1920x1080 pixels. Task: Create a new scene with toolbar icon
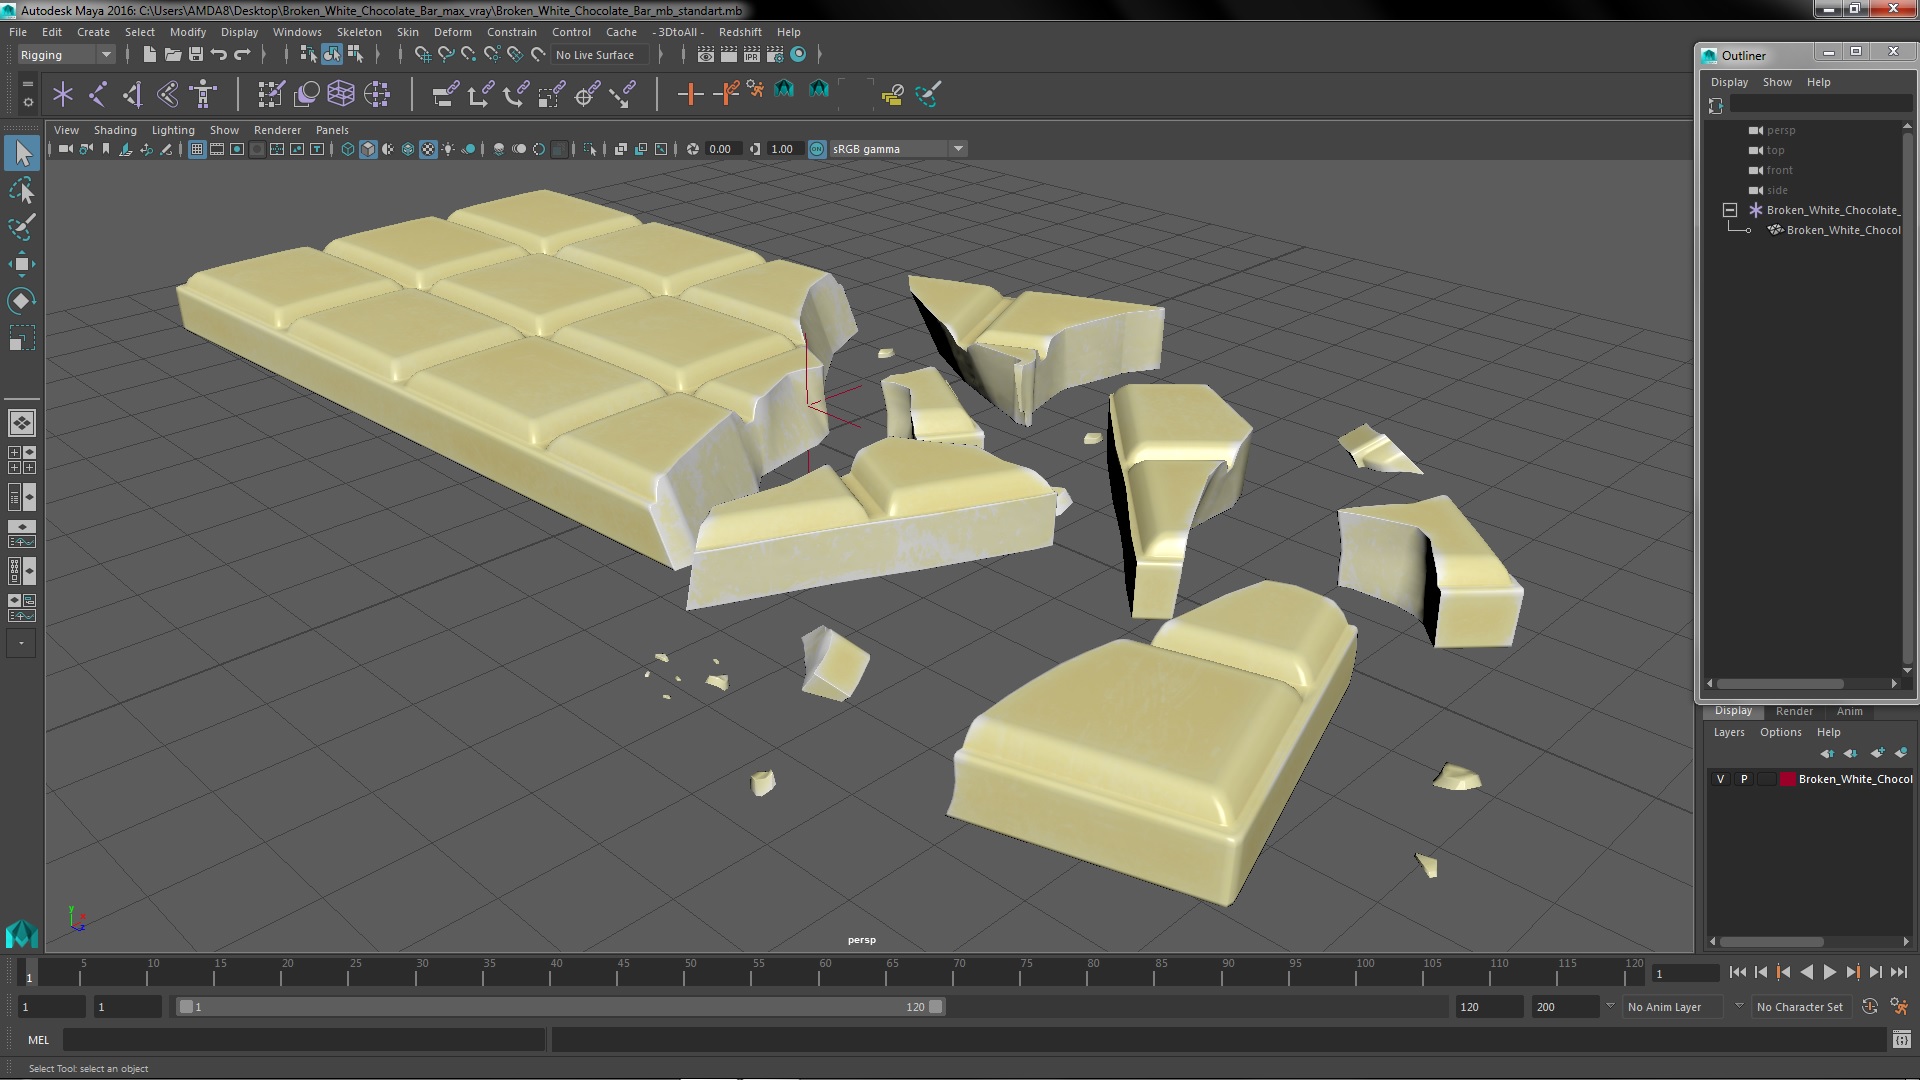click(149, 55)
